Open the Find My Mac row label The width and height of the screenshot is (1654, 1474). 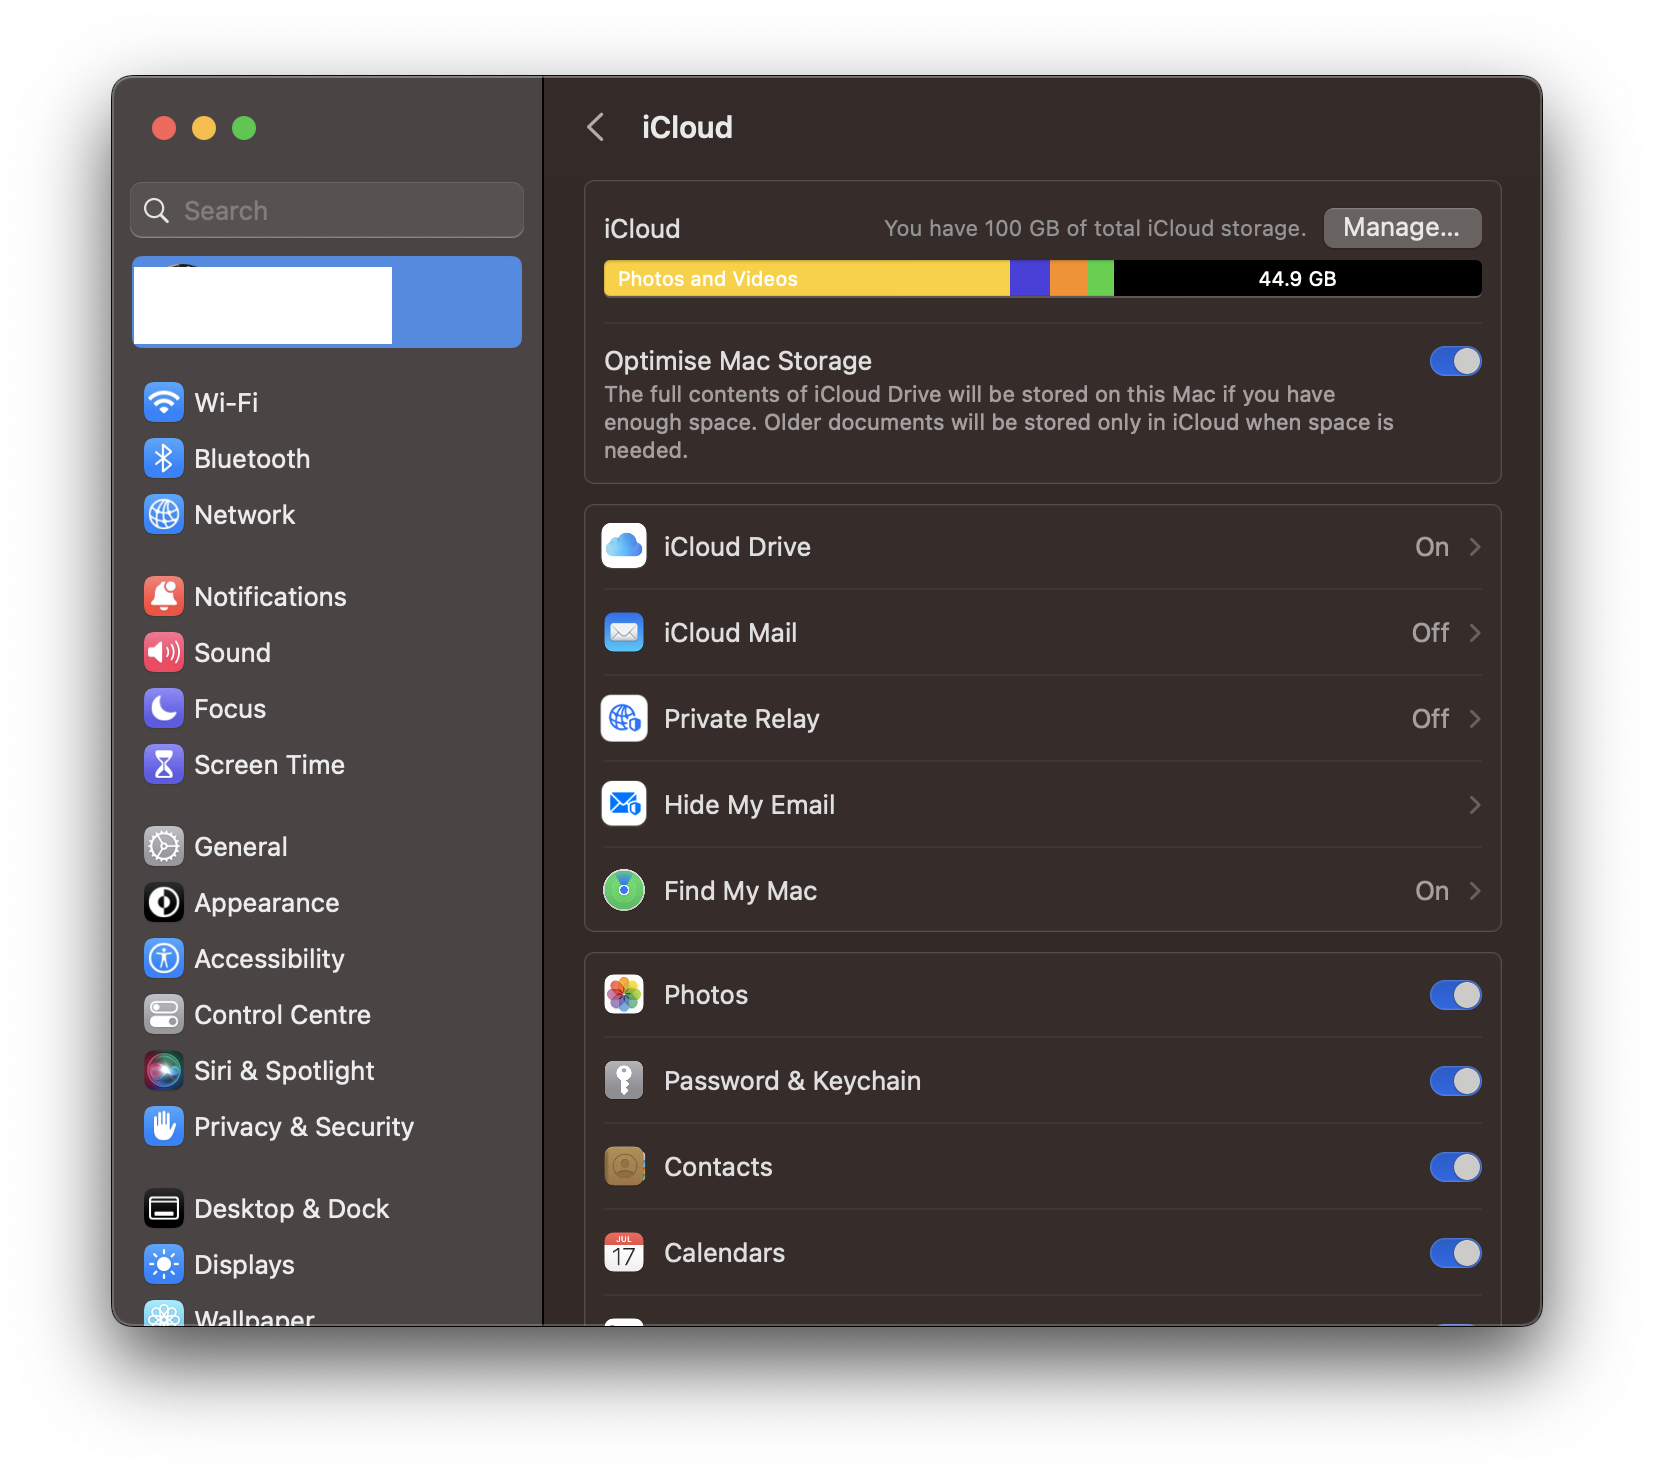pos(740,891)
